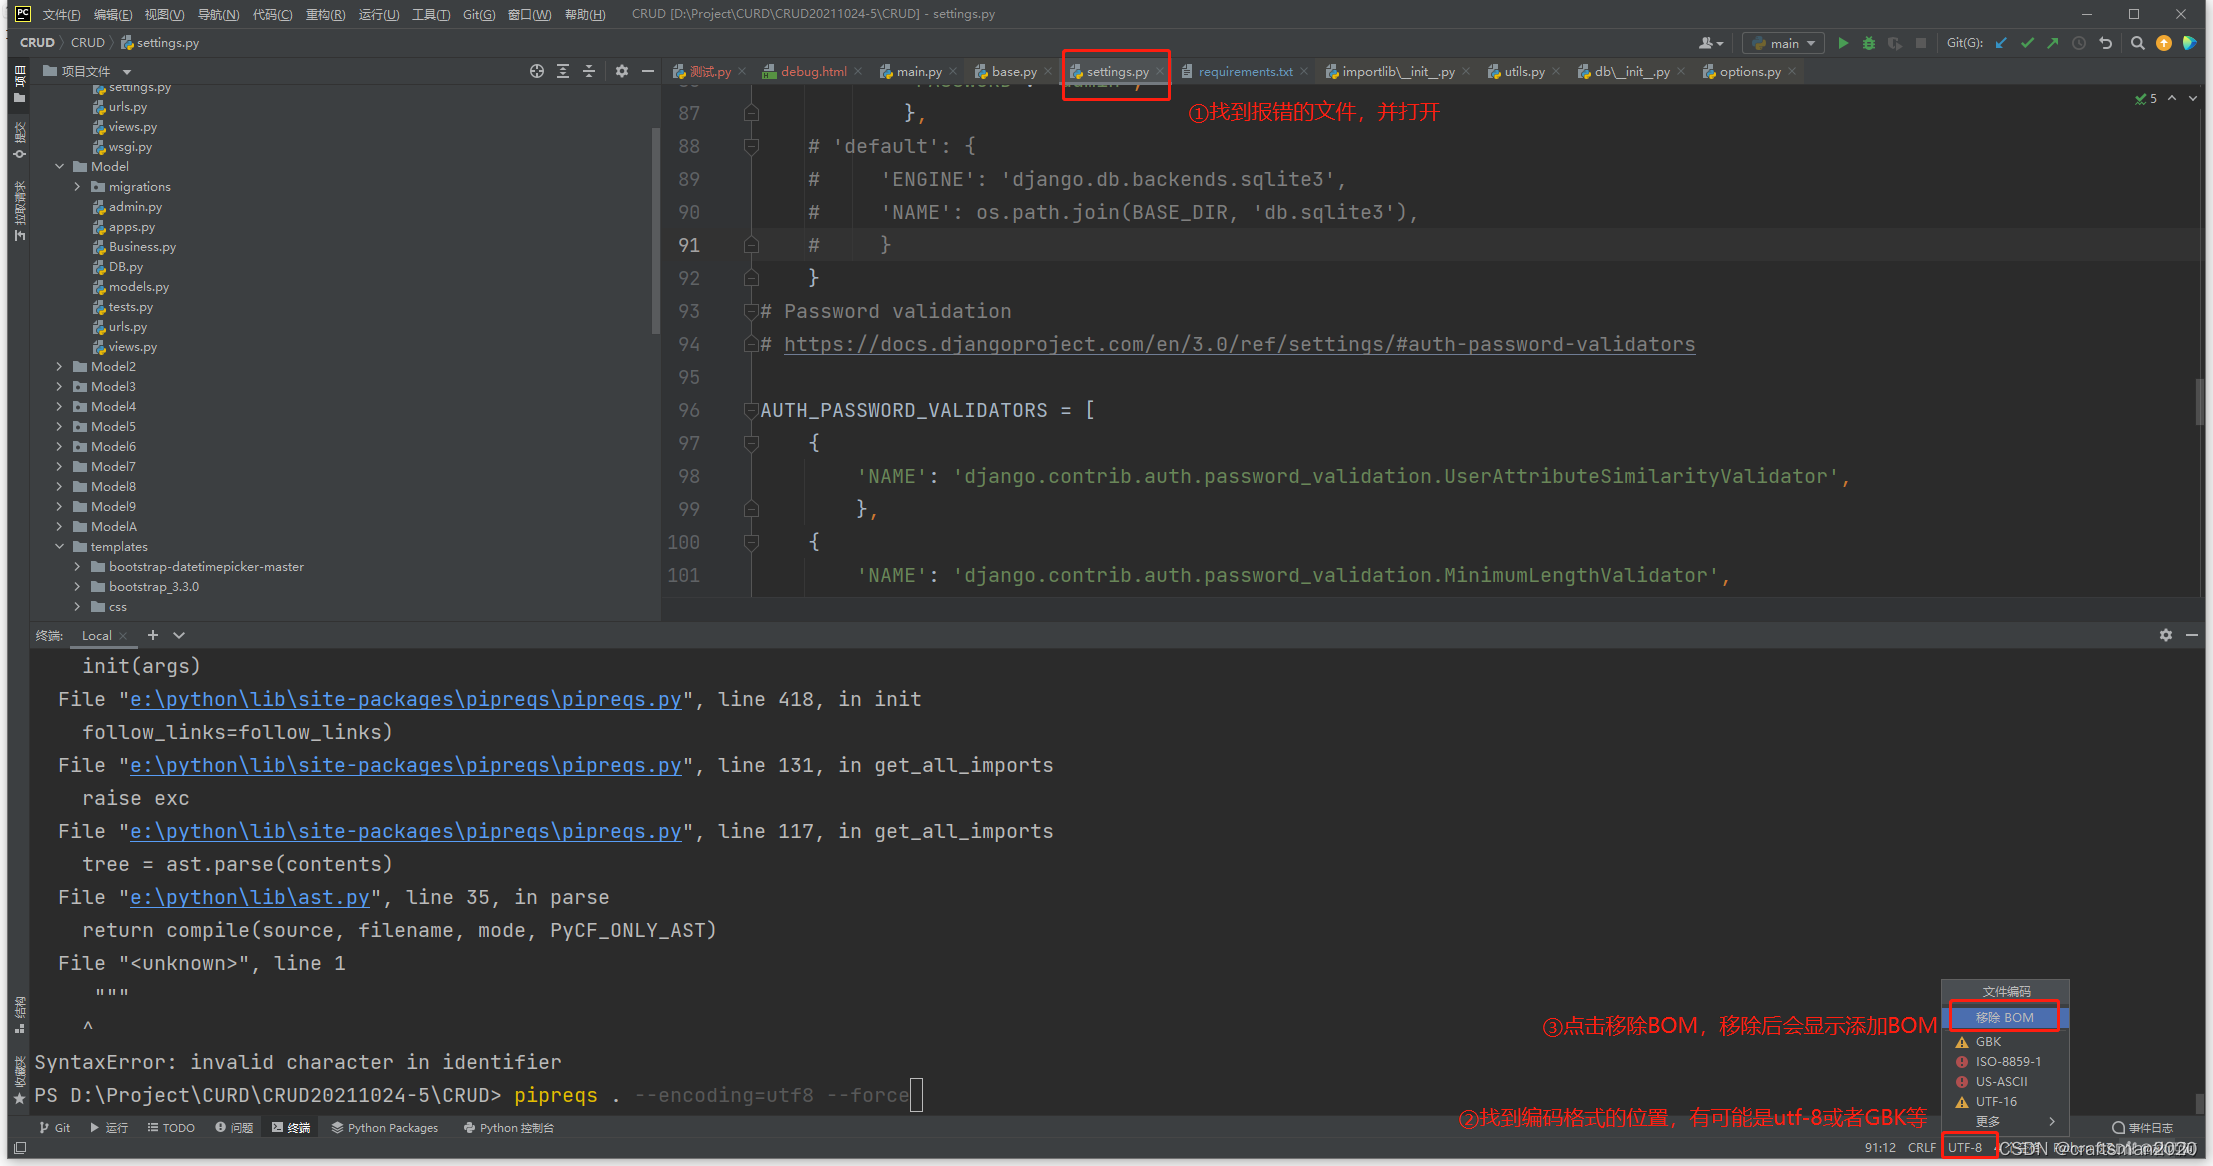Screen dimensions: 2213x1166
Task: Expand the migrations folder
Action: point(78,187)
